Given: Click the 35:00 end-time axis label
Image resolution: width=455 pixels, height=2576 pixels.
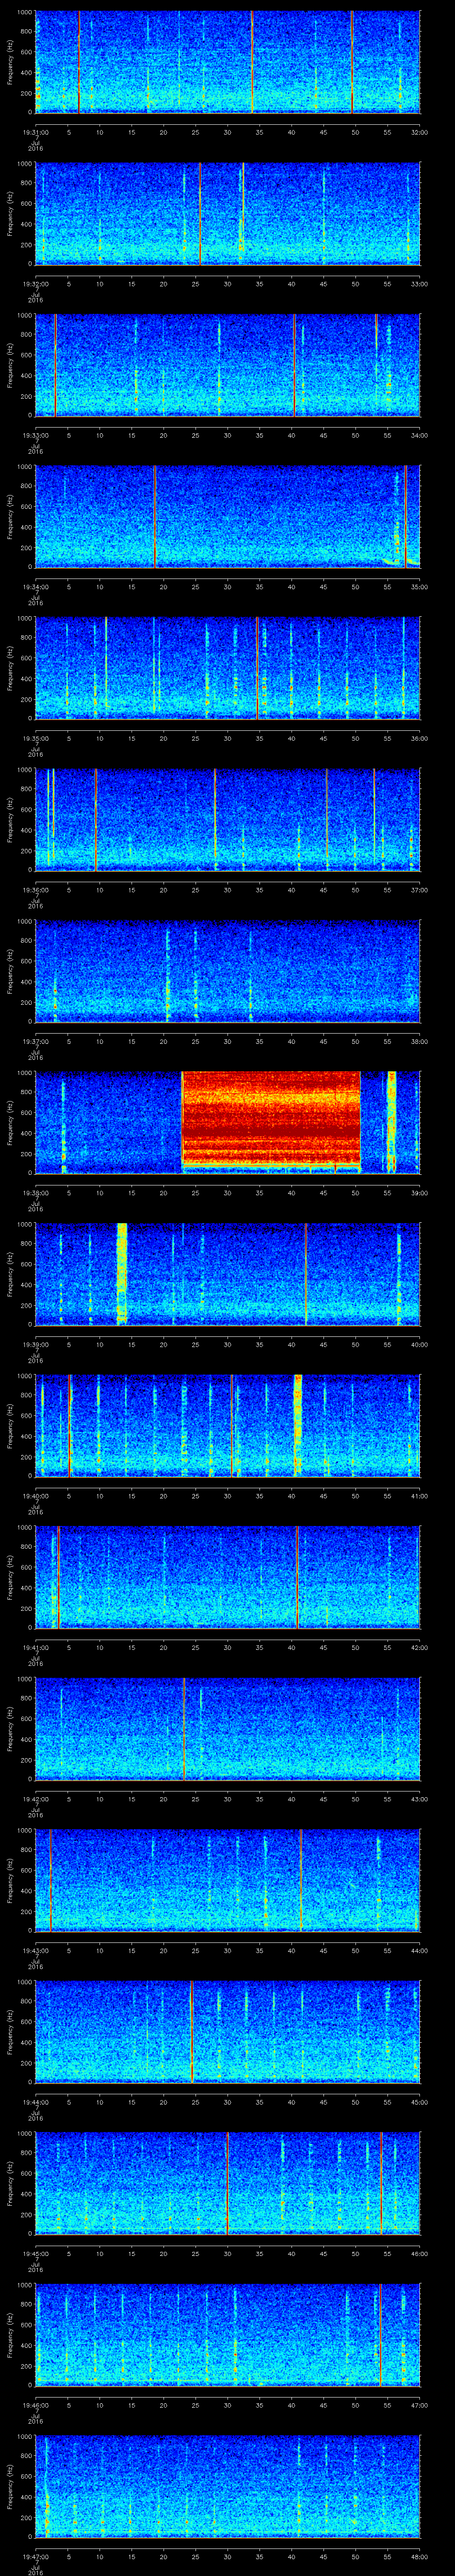Looking at the screenshot, I should [x=419, y=587].
